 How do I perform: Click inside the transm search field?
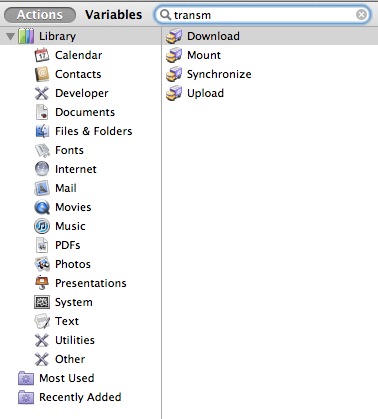[263, 15]
